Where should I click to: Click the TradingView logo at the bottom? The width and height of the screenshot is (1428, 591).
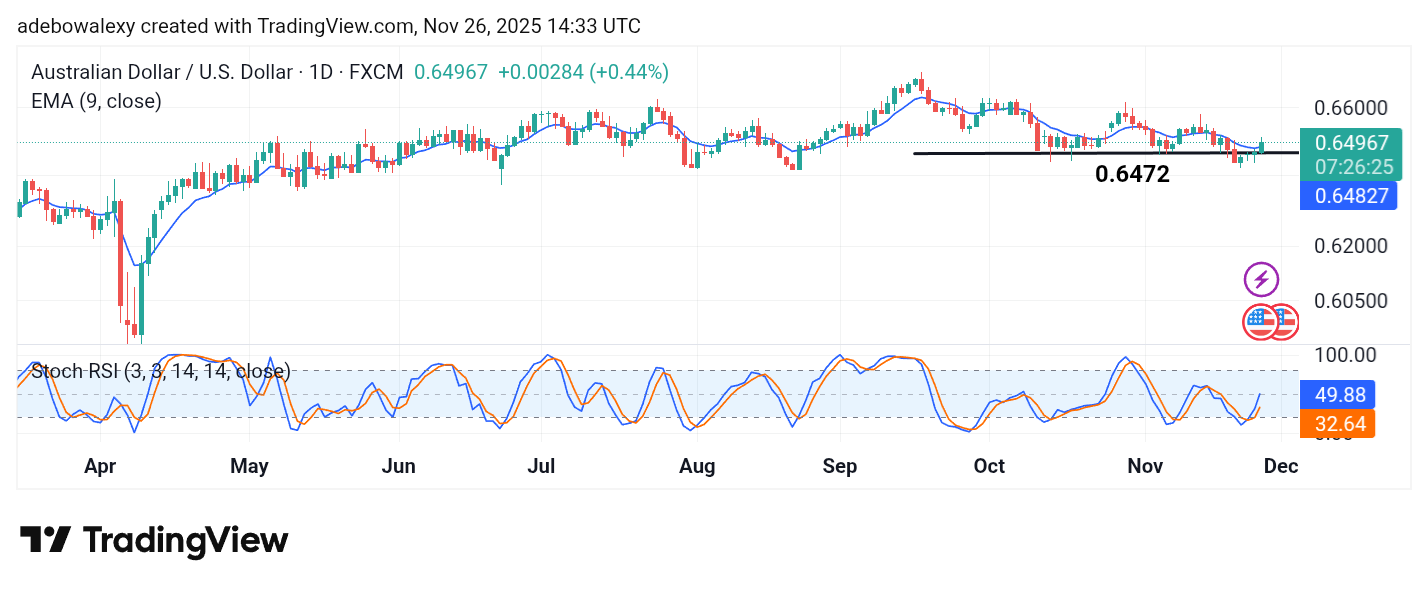coord(154,540)
